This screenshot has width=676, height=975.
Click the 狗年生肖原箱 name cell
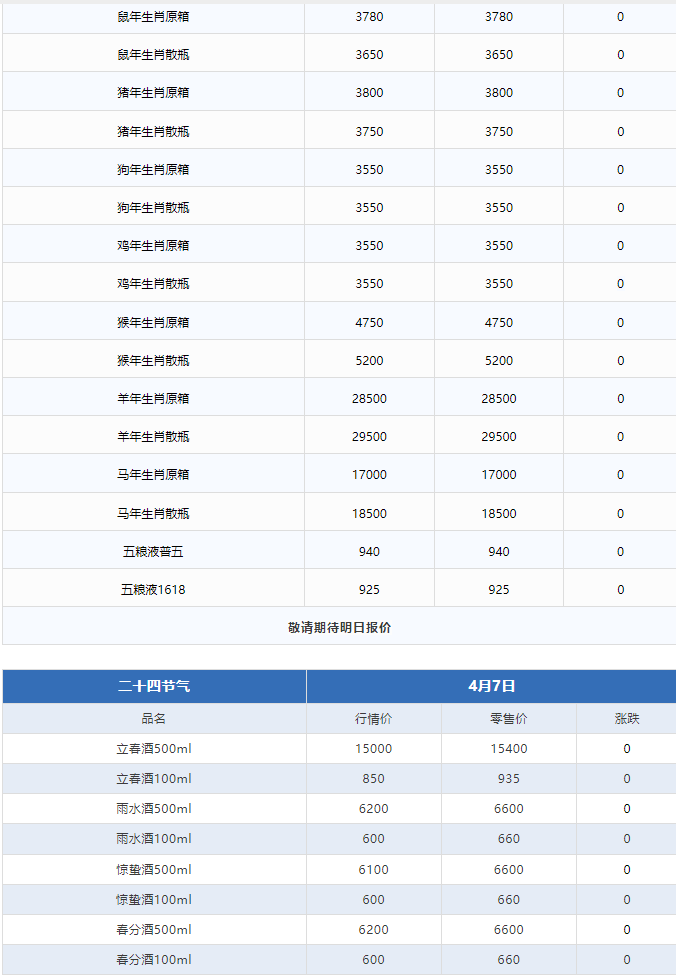click(153, 170)
